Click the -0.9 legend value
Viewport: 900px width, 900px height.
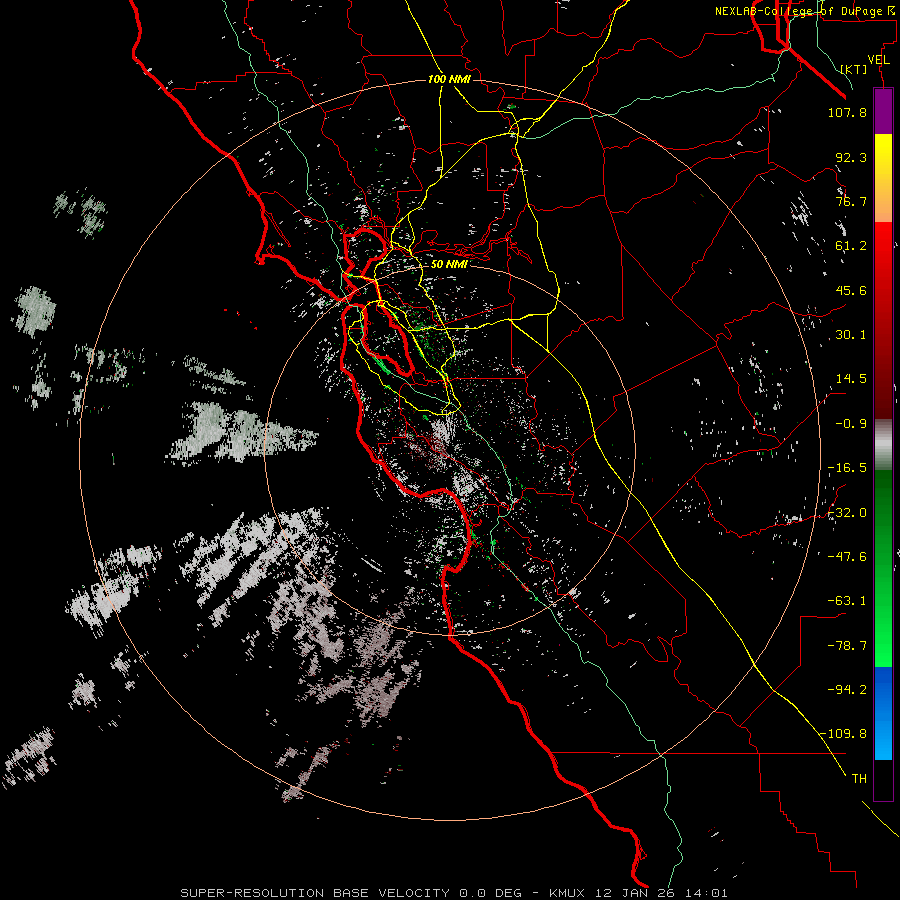(851, 424)
